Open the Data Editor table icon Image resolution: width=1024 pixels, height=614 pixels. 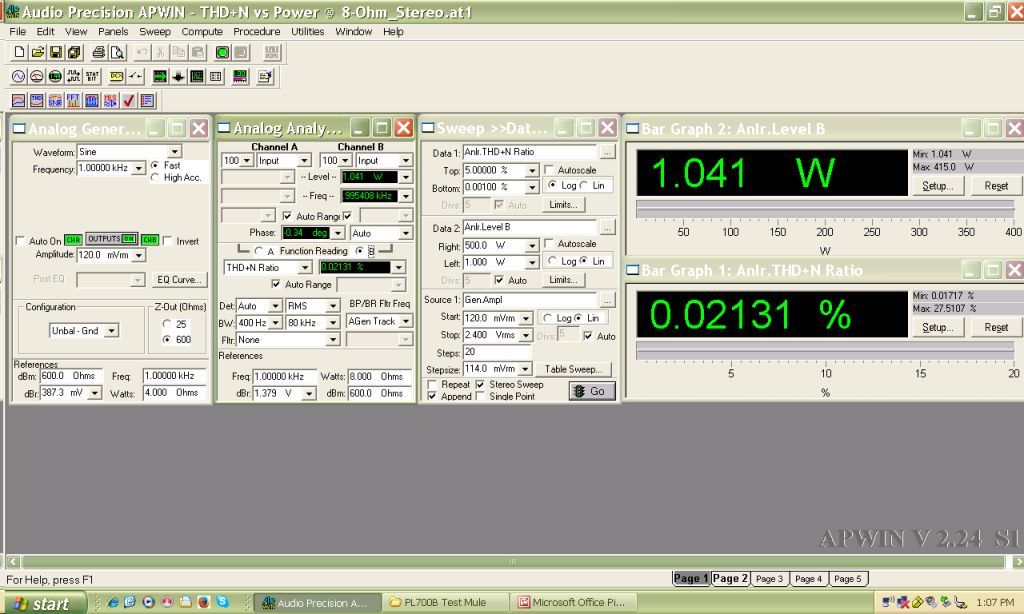click(x=216, y=76)
